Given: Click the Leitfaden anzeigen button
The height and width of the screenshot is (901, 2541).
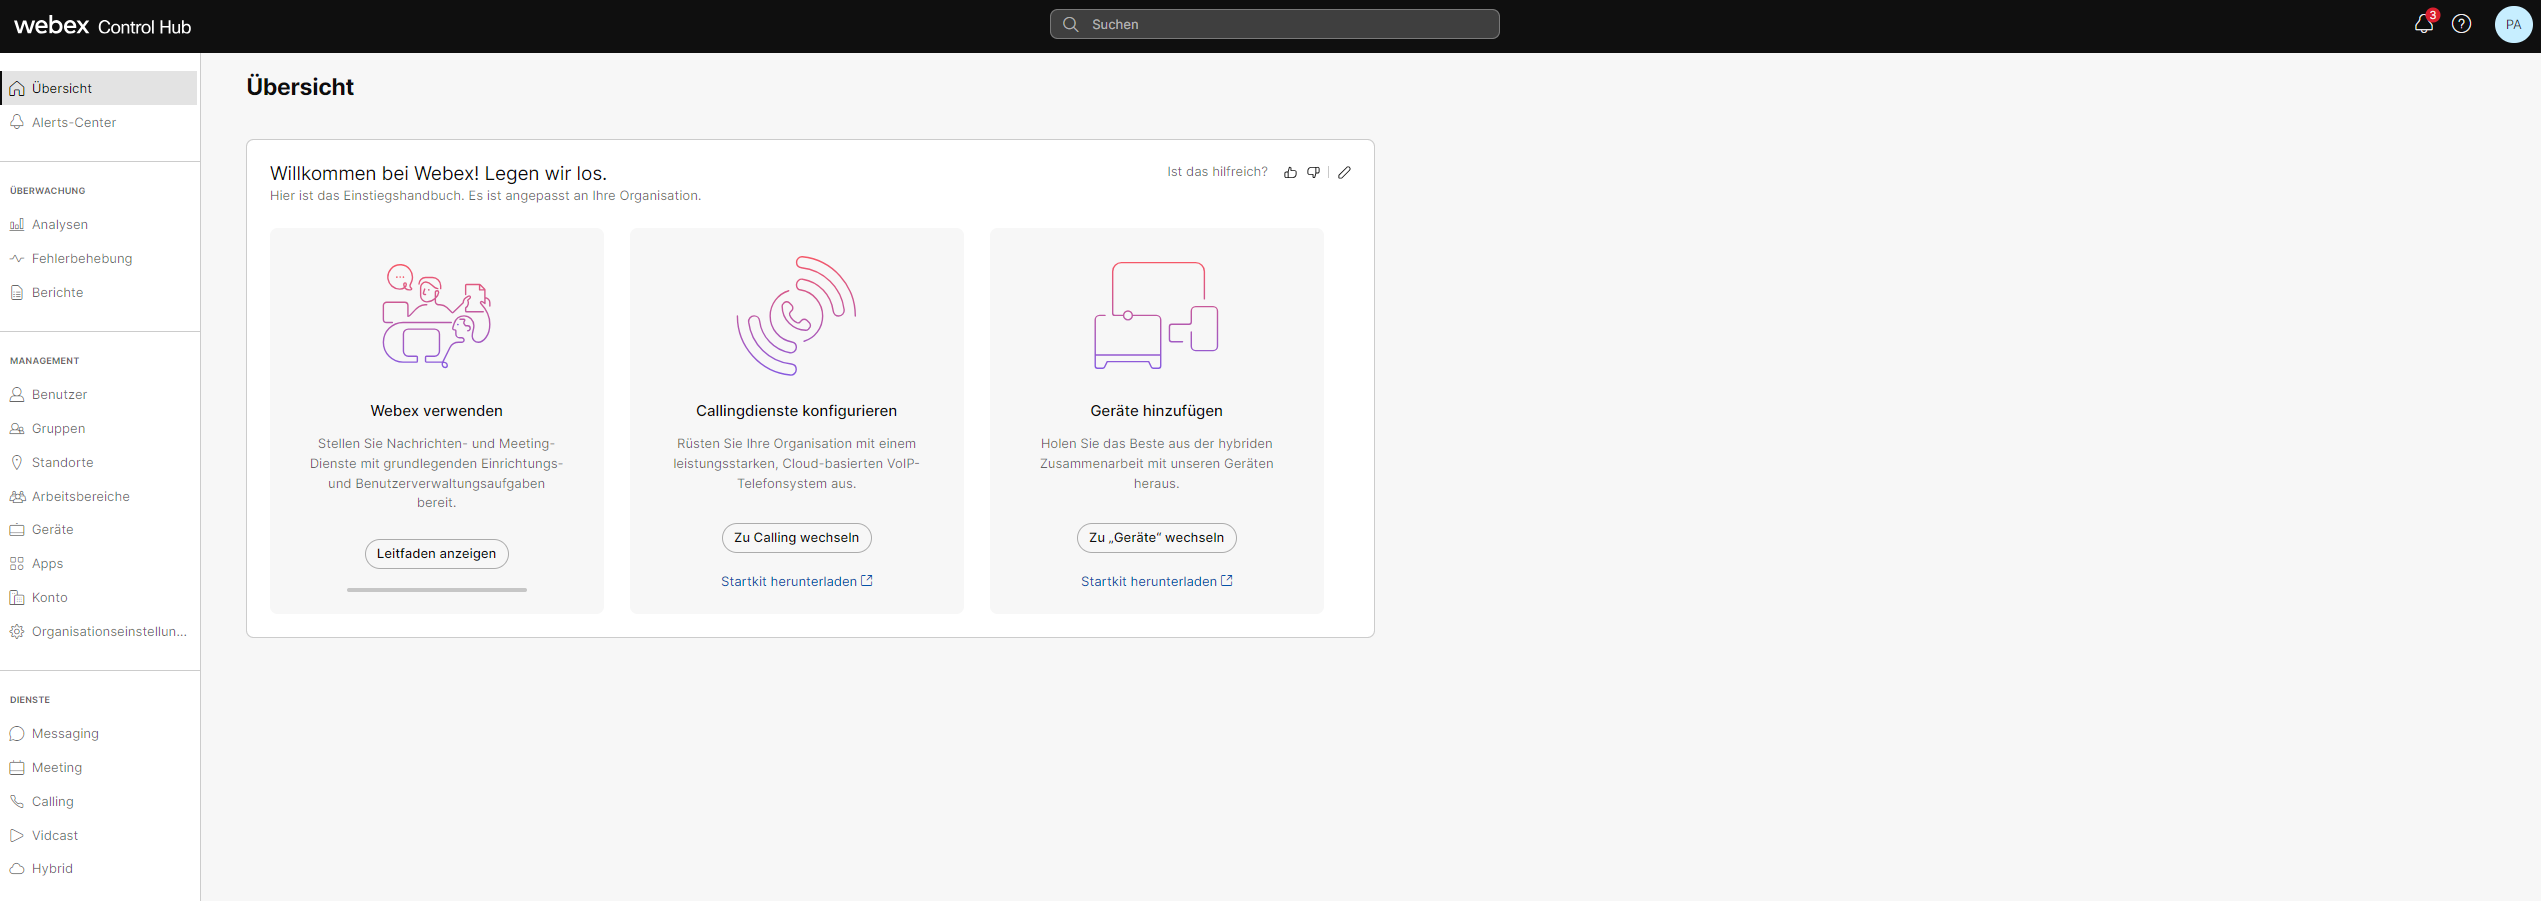Looking at the screenshot, I should pos(437,554).
